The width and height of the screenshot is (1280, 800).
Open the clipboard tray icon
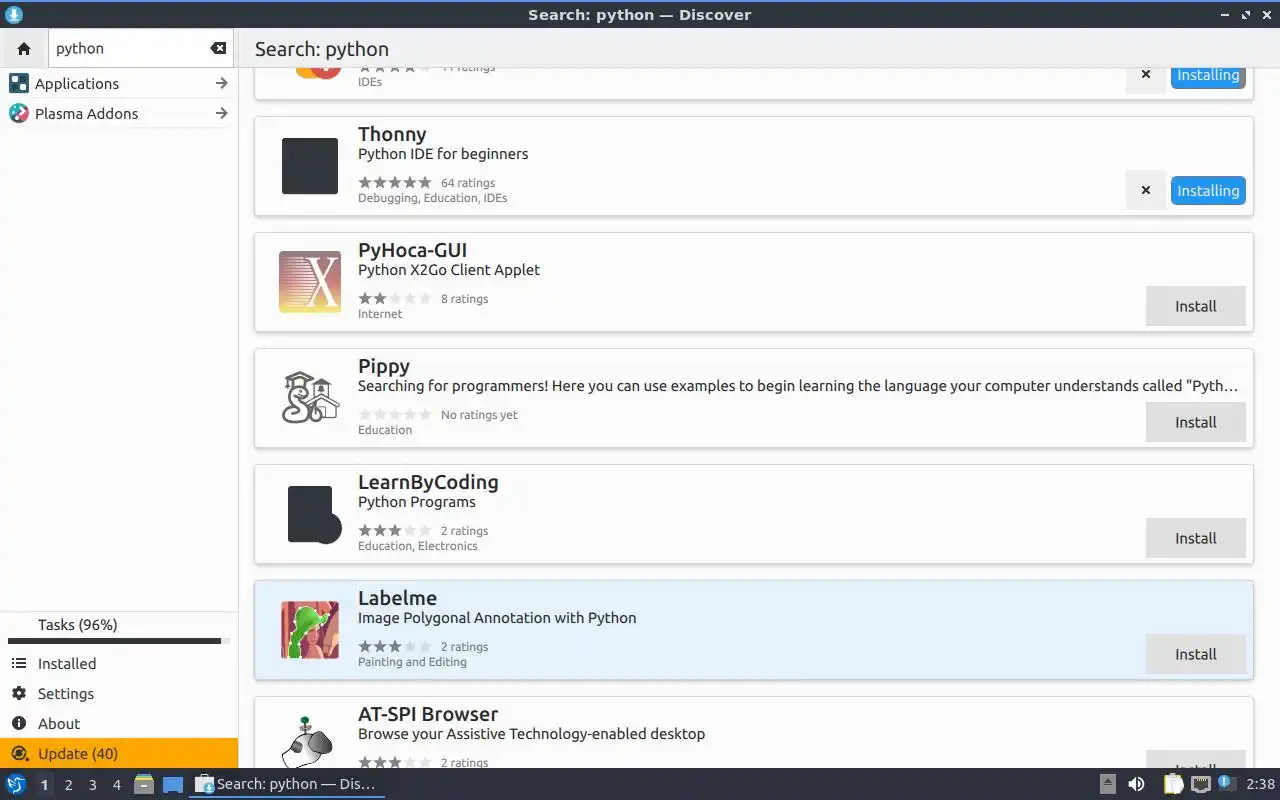1174,784
